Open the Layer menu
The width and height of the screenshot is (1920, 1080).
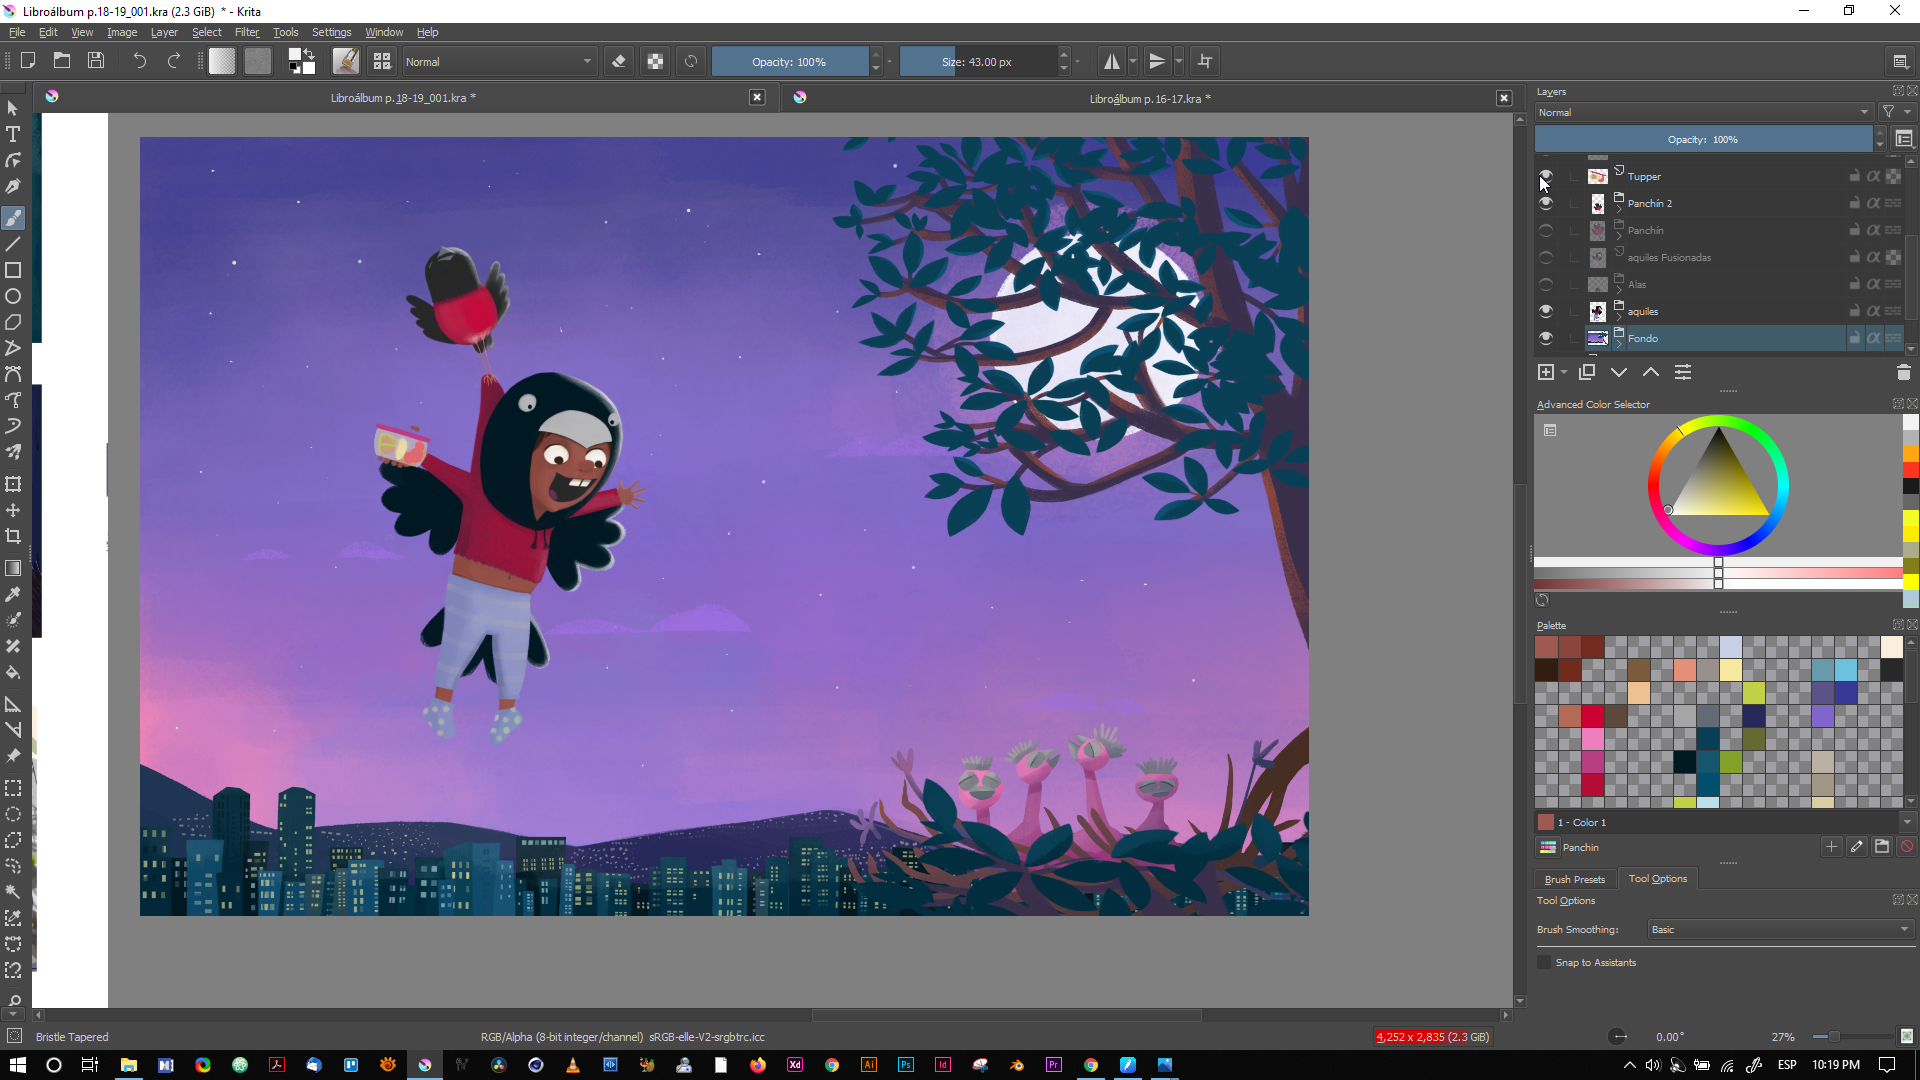(164, 32)
